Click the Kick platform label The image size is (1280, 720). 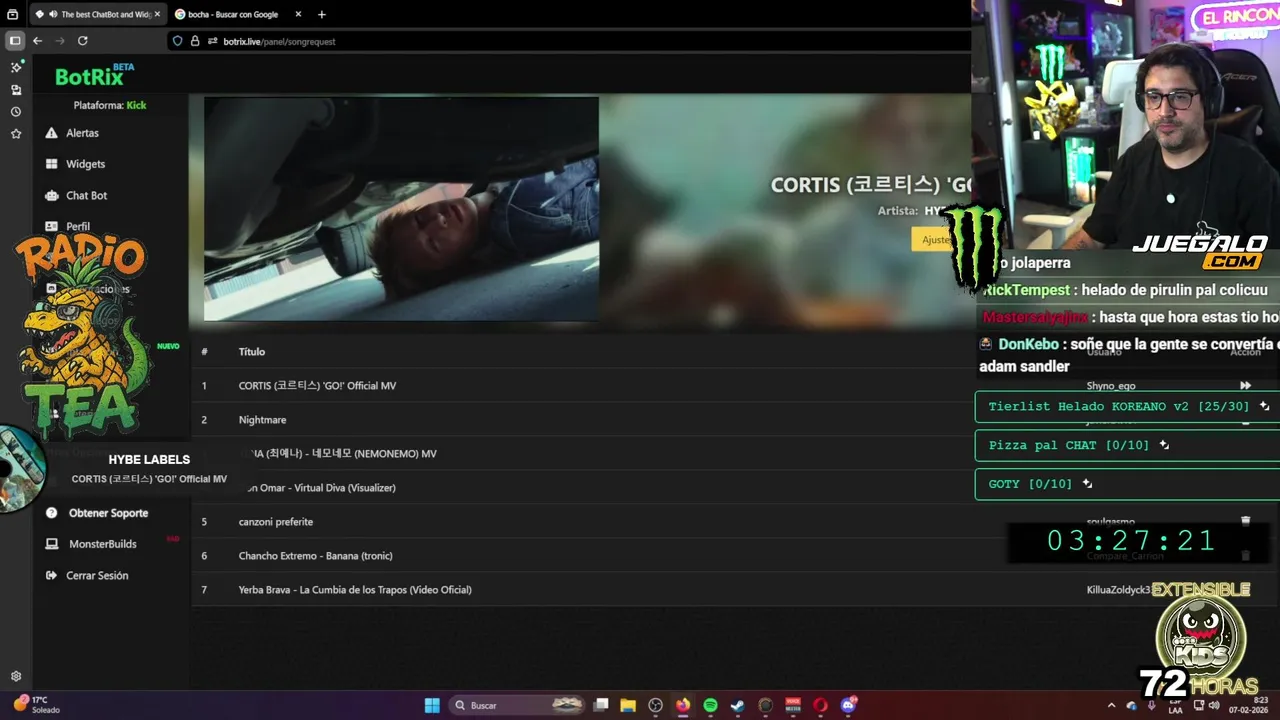(x=136, y=105)
